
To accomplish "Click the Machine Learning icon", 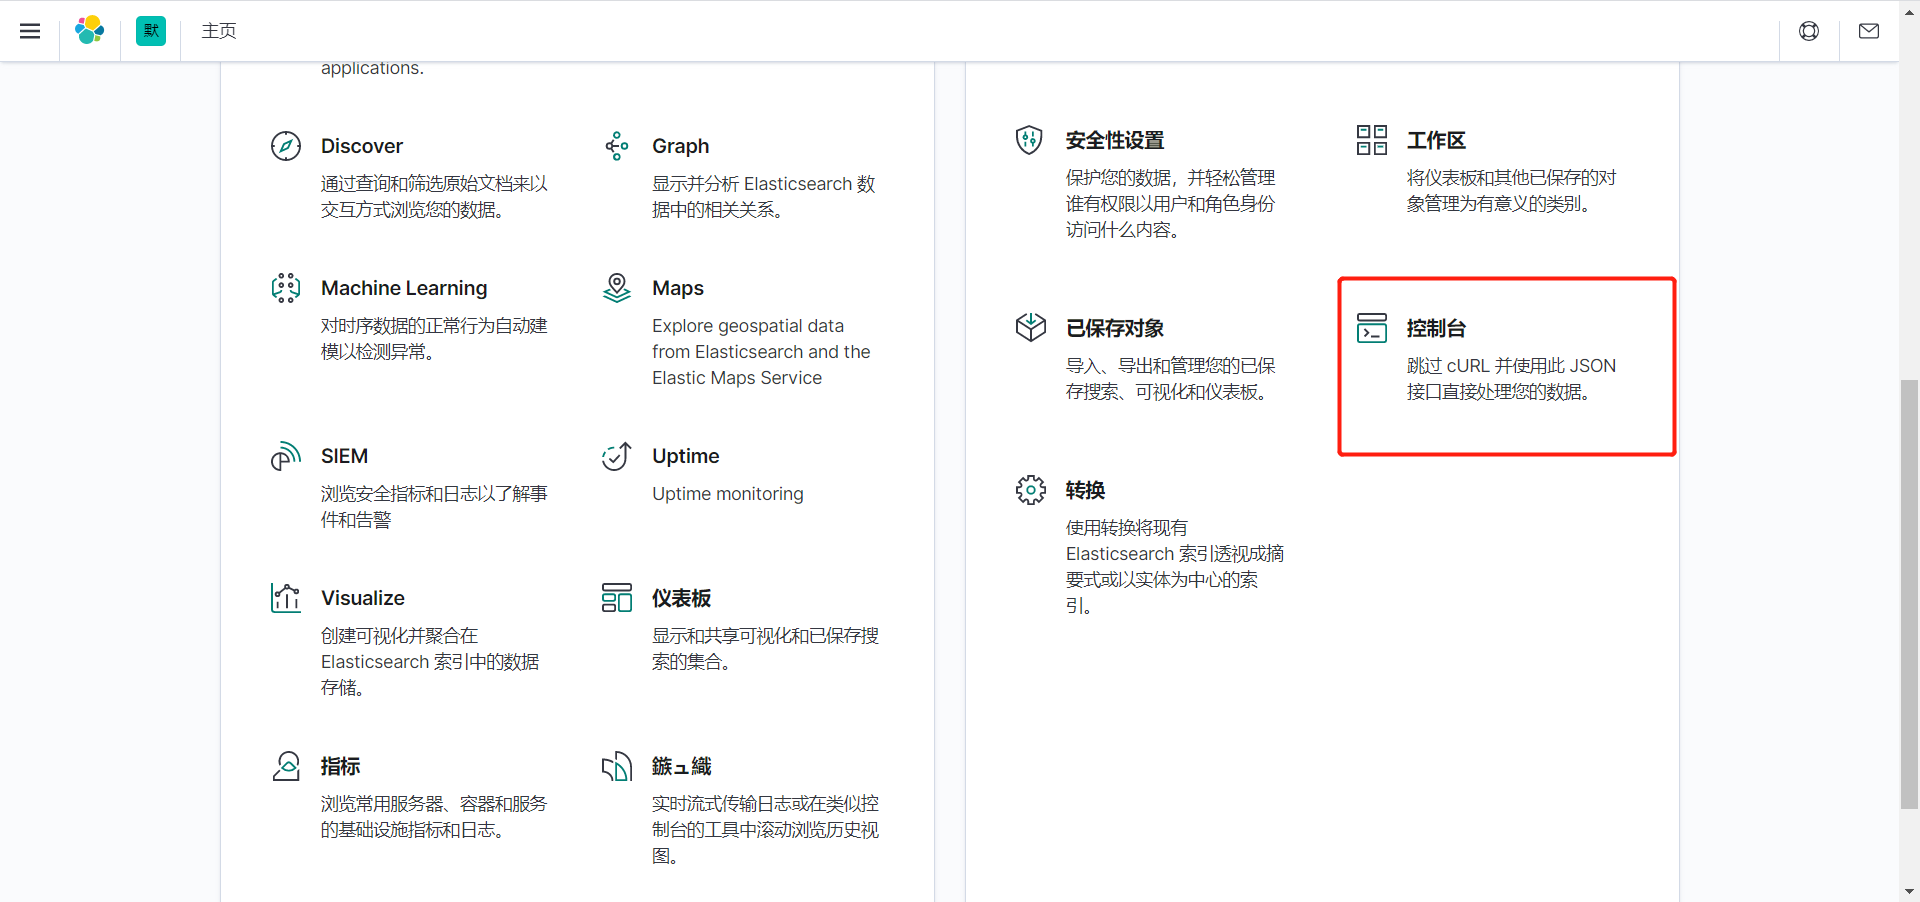I will click(x=286, y=288).
